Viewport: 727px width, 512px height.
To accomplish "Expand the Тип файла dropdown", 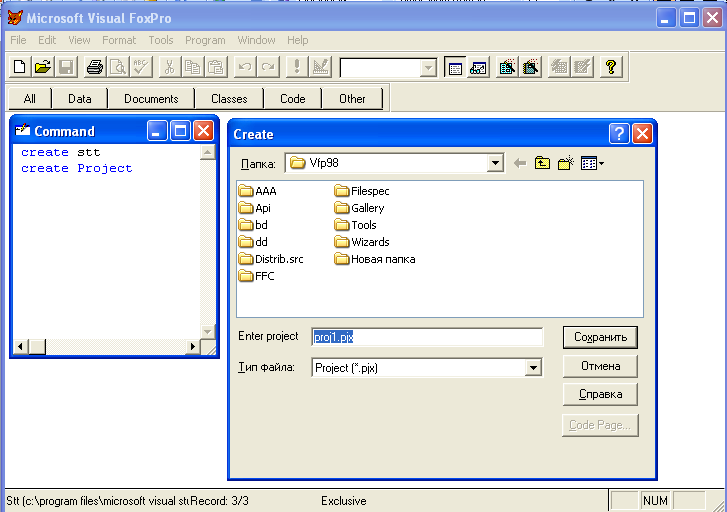I will coord(533,368).
